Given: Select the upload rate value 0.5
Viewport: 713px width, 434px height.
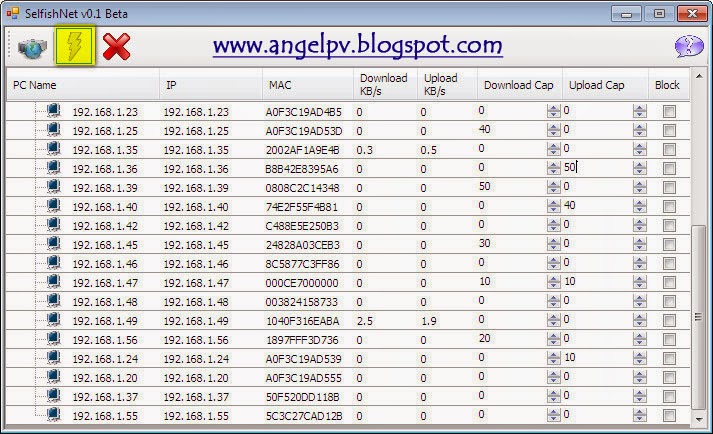Looking at the screenshot, I should click(x=428, y=150).
